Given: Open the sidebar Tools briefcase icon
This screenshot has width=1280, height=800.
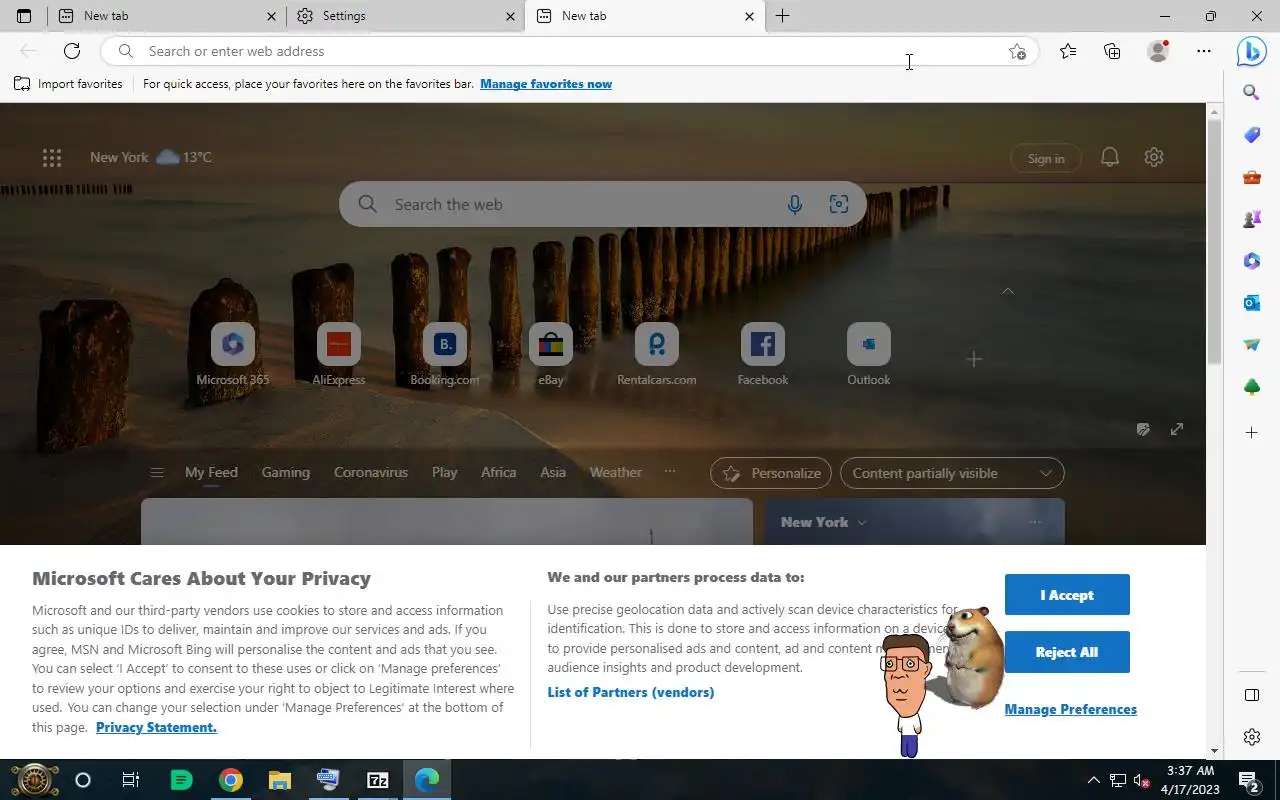Looking at the screenshot, I should click(1251, 177).
